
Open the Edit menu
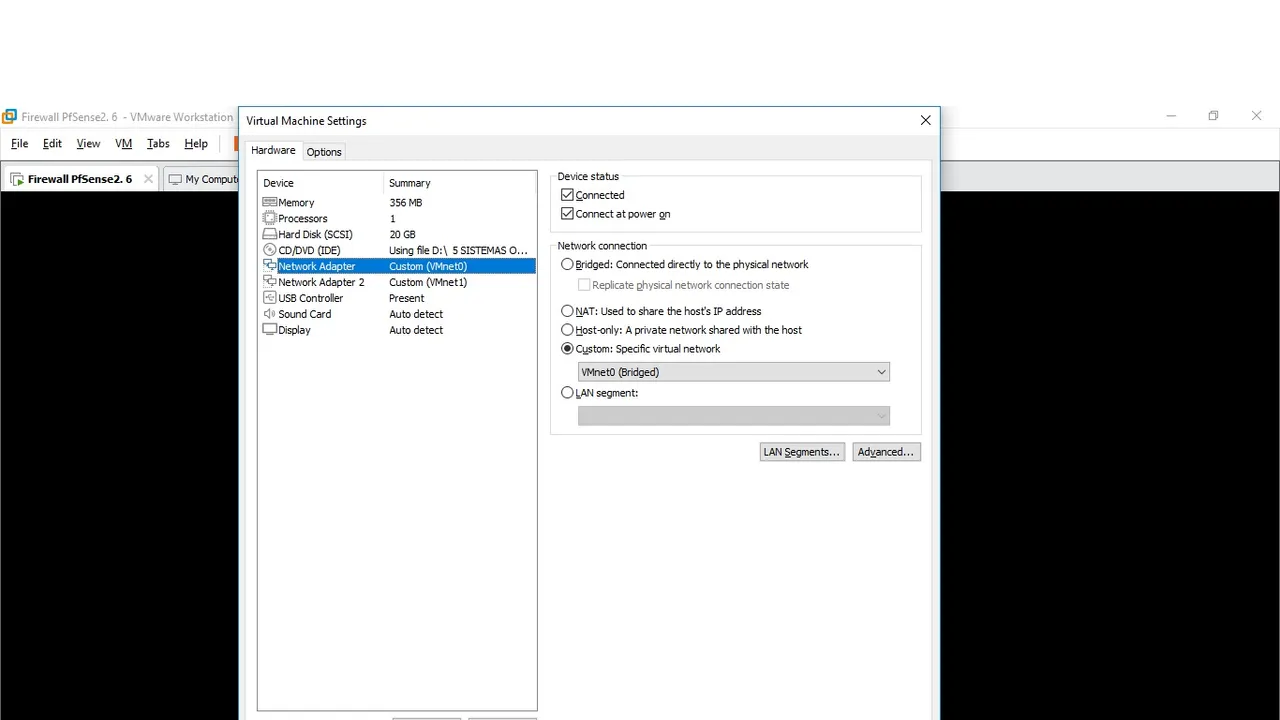52,144
